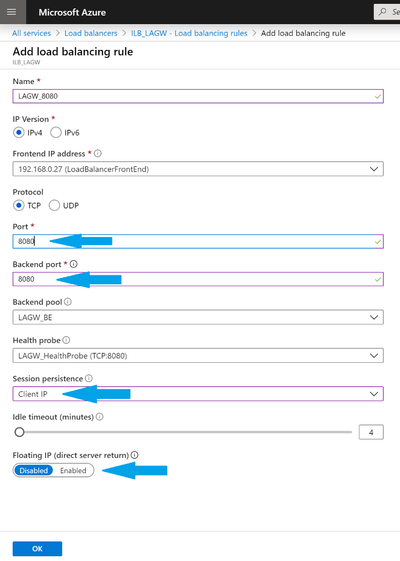Show info tooltip for Backend pool
Screen dimensions: 400x561
tap(68, 302)
